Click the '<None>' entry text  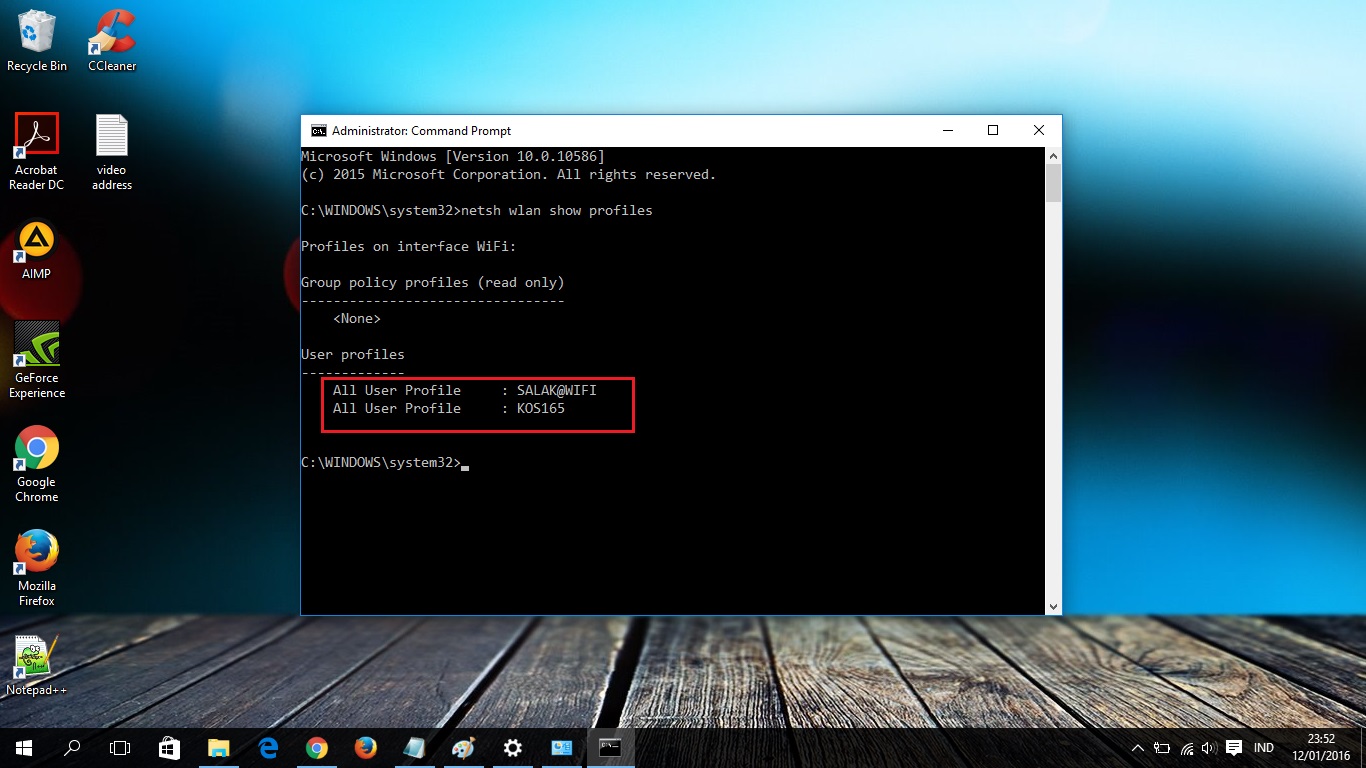click(x=357, y=318)
